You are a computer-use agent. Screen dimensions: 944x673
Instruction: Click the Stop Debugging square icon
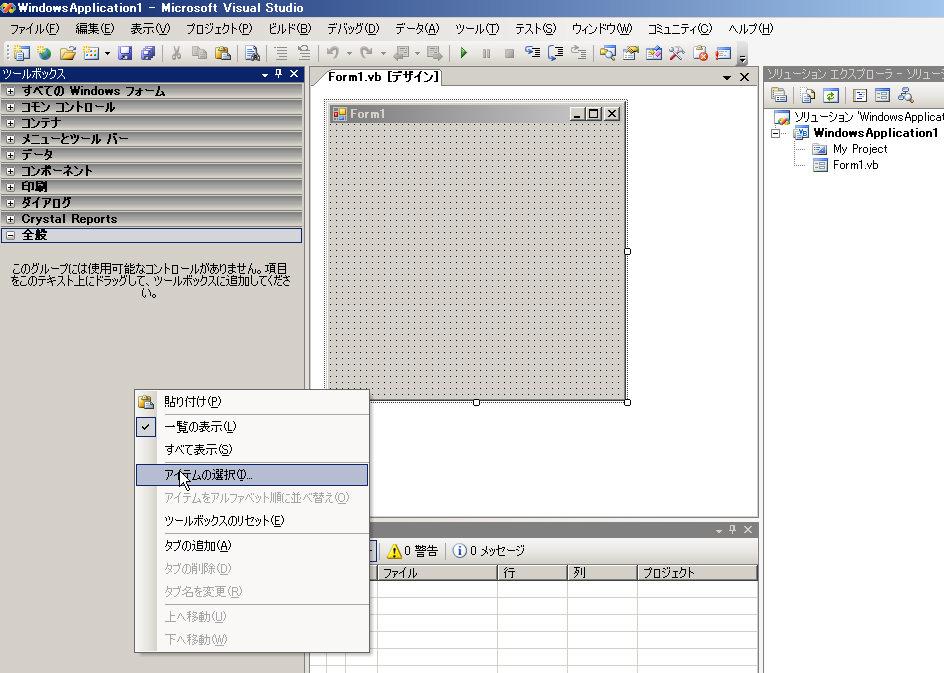pyautogui.click(x=509, y=53)
